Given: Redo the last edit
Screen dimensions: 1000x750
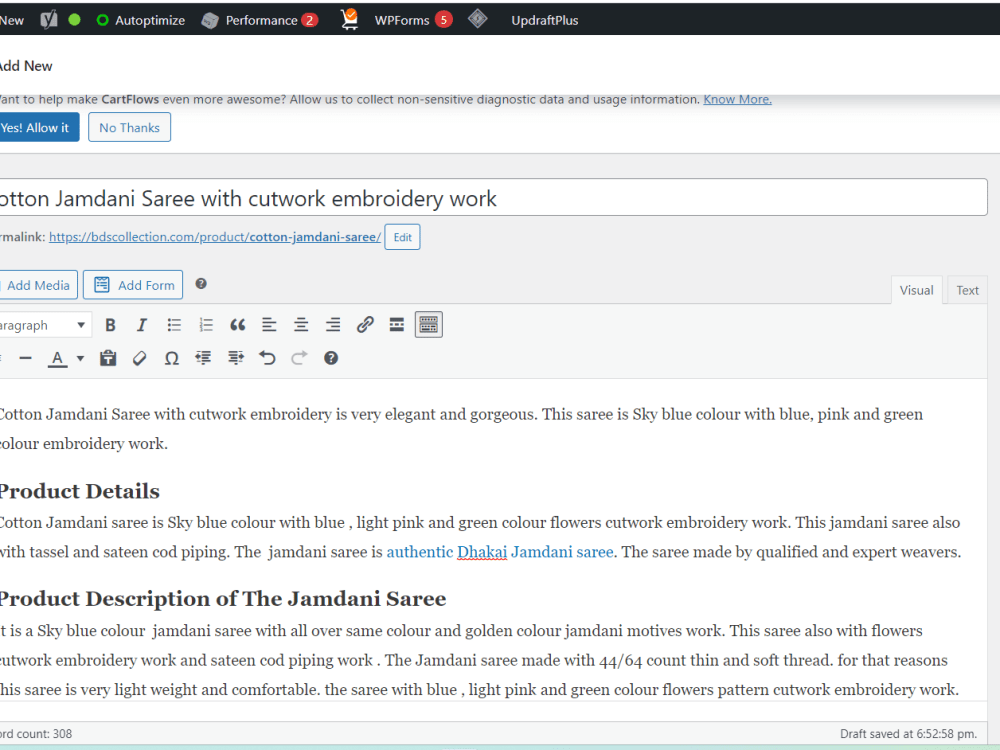Looking at the screenshot, I should [x=299, y=358].
